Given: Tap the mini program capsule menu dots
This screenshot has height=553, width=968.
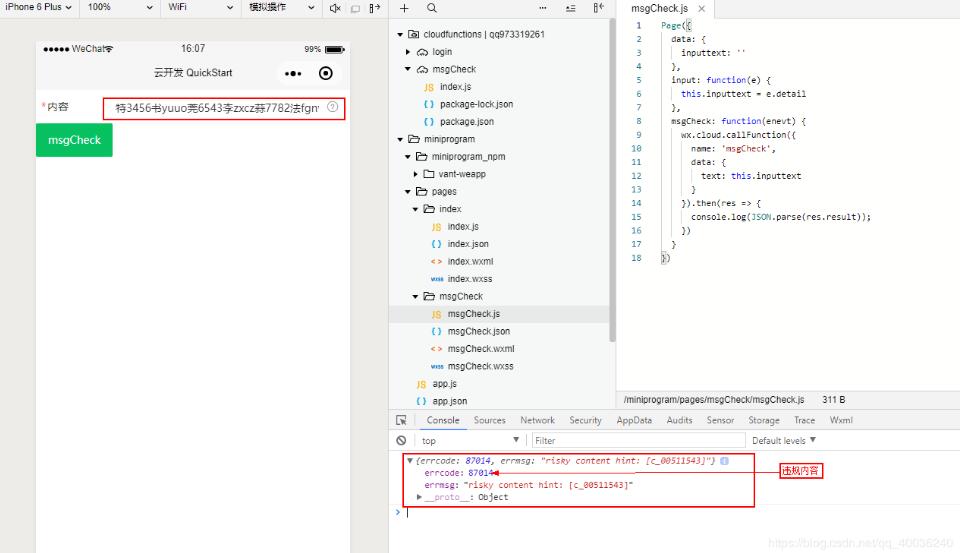Looking at the screenshot, I should pos(293,73).
